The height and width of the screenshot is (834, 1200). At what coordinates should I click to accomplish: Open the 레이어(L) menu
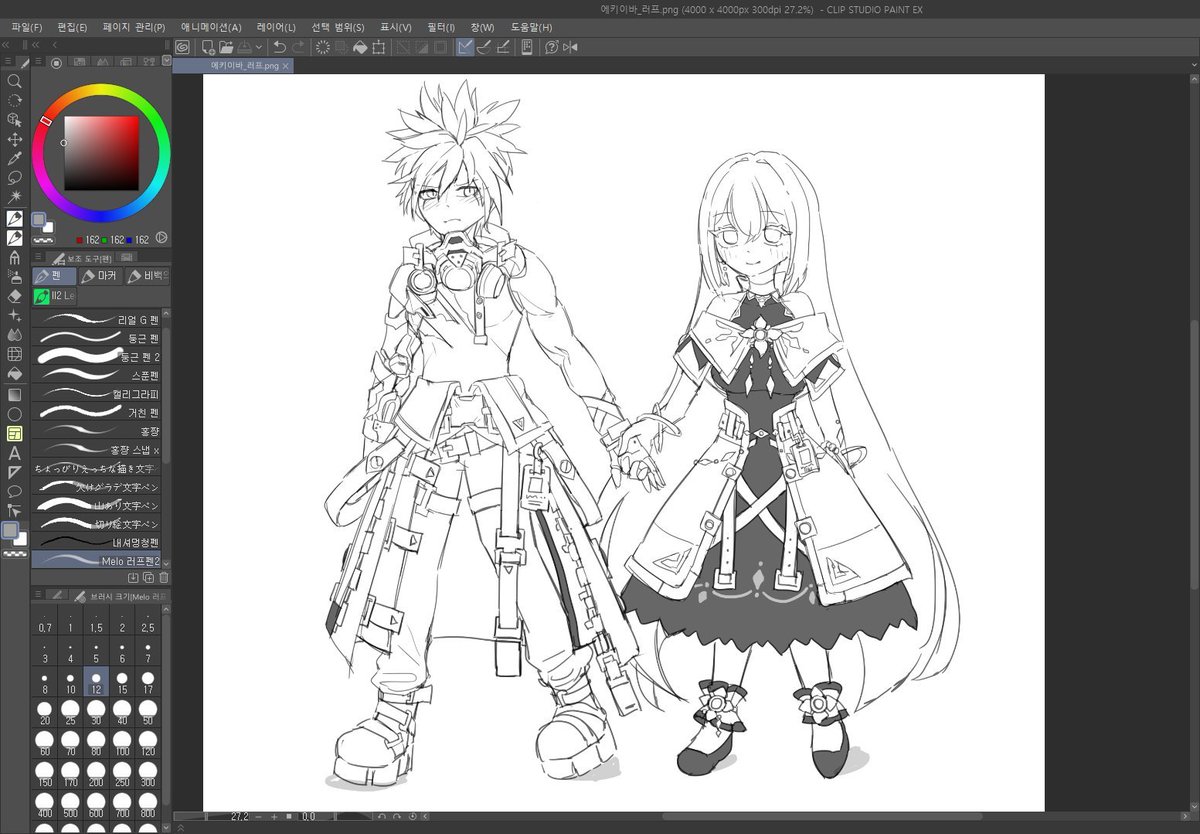coord(276,27)
